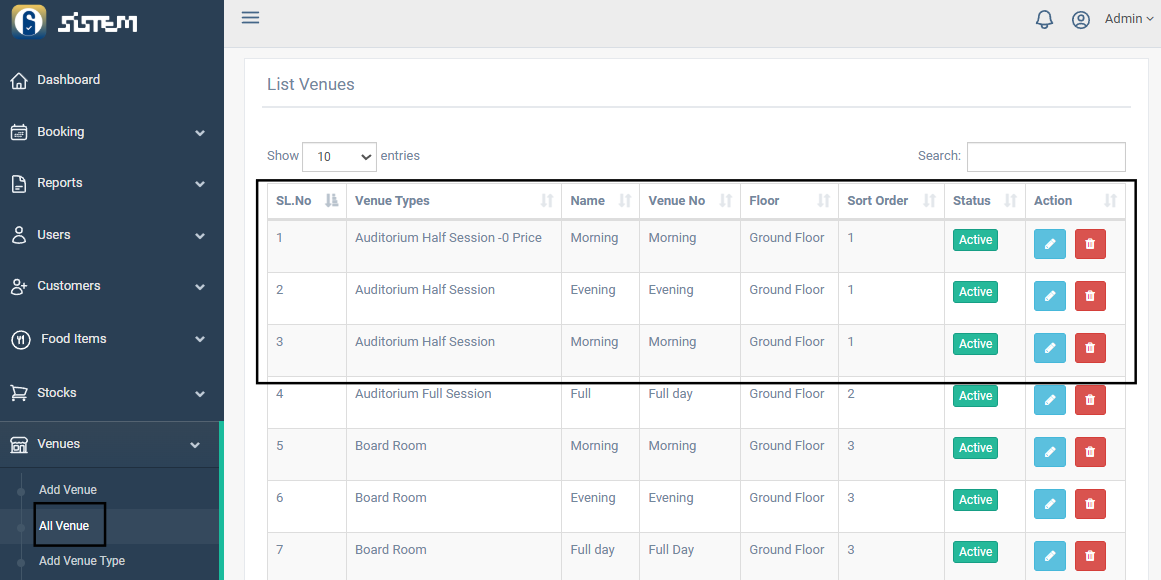Screen dimensions: 1161x580
Task: Click Active status badge in row 2
Action: (975, 292)
